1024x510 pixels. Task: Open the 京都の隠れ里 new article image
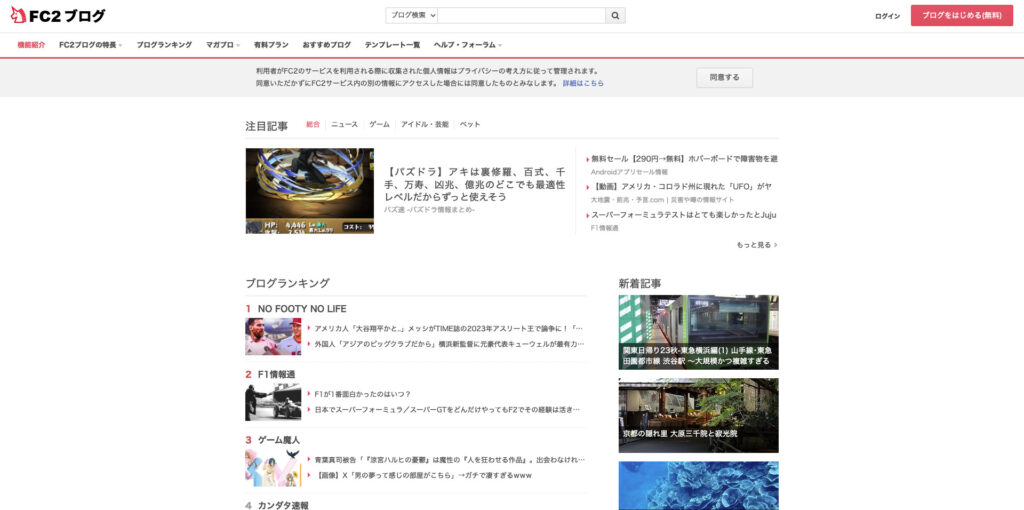[x=698, y=415]
